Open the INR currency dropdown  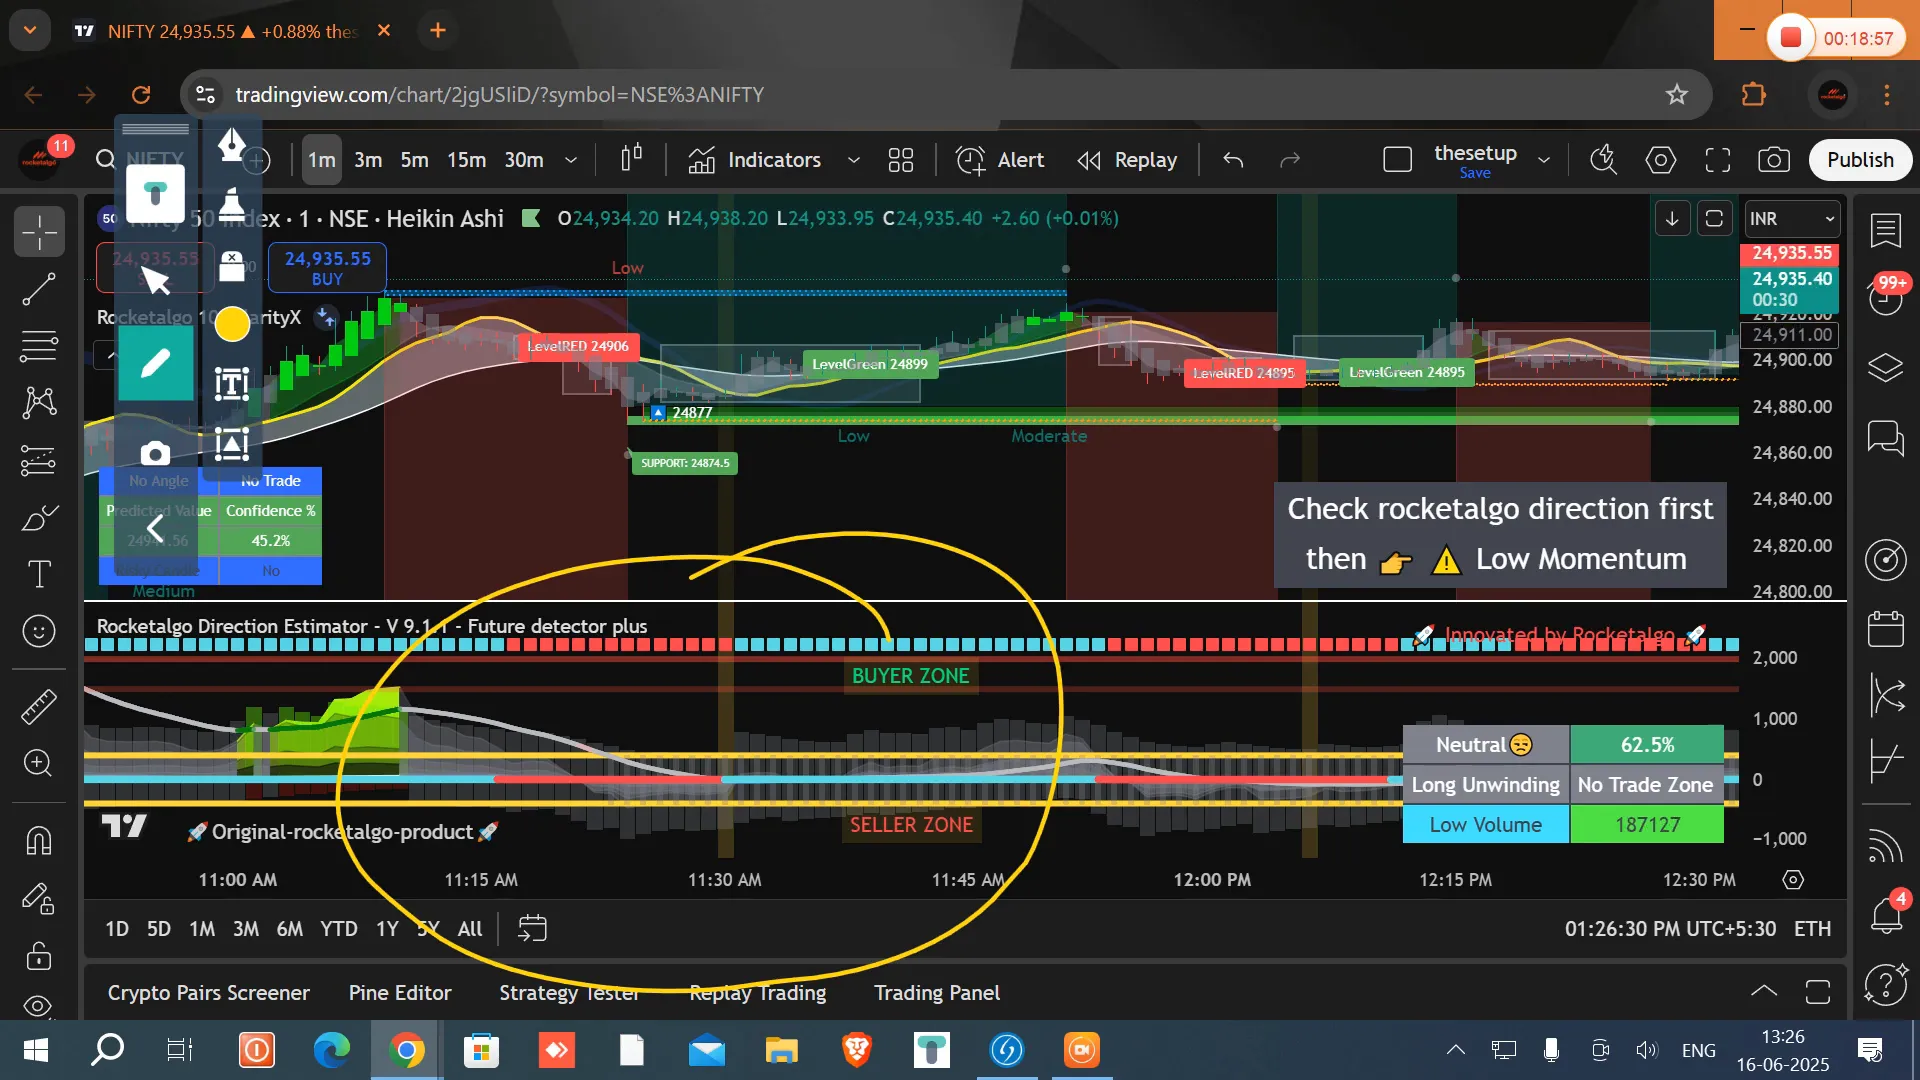point(1792,219)
